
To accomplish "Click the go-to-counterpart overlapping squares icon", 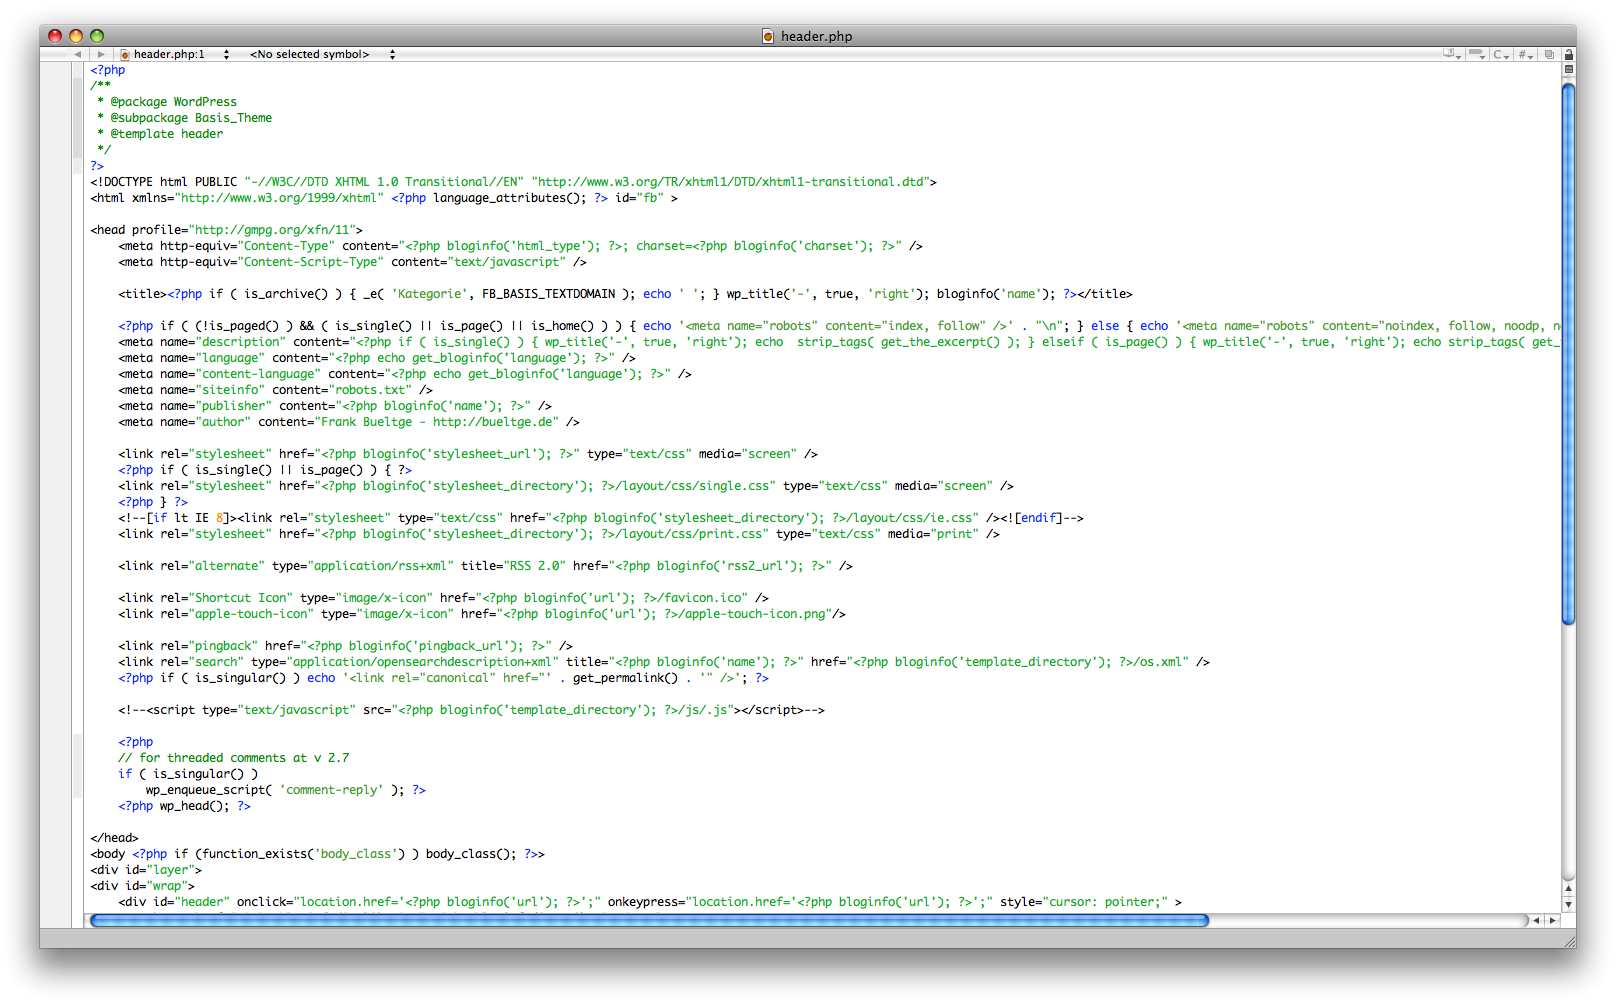I will (x=1549, y=54).
